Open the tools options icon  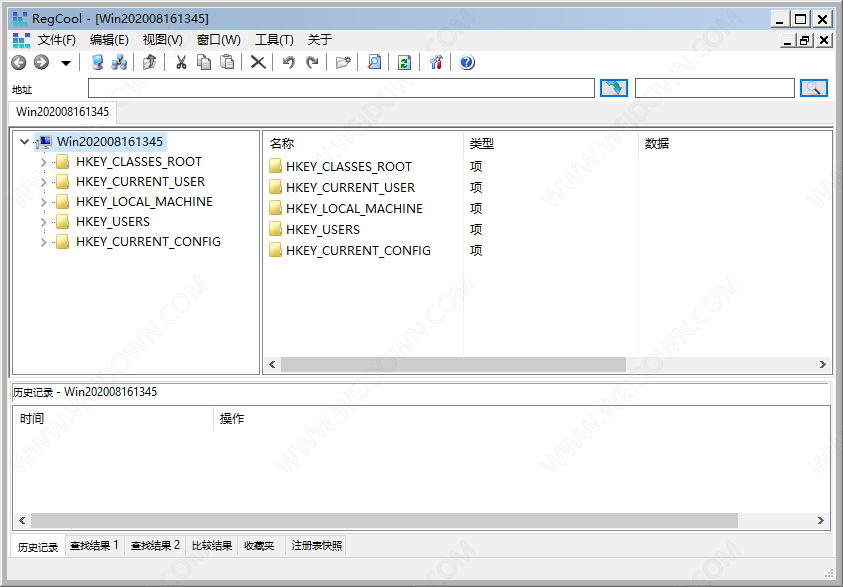(x=436, y=63)
